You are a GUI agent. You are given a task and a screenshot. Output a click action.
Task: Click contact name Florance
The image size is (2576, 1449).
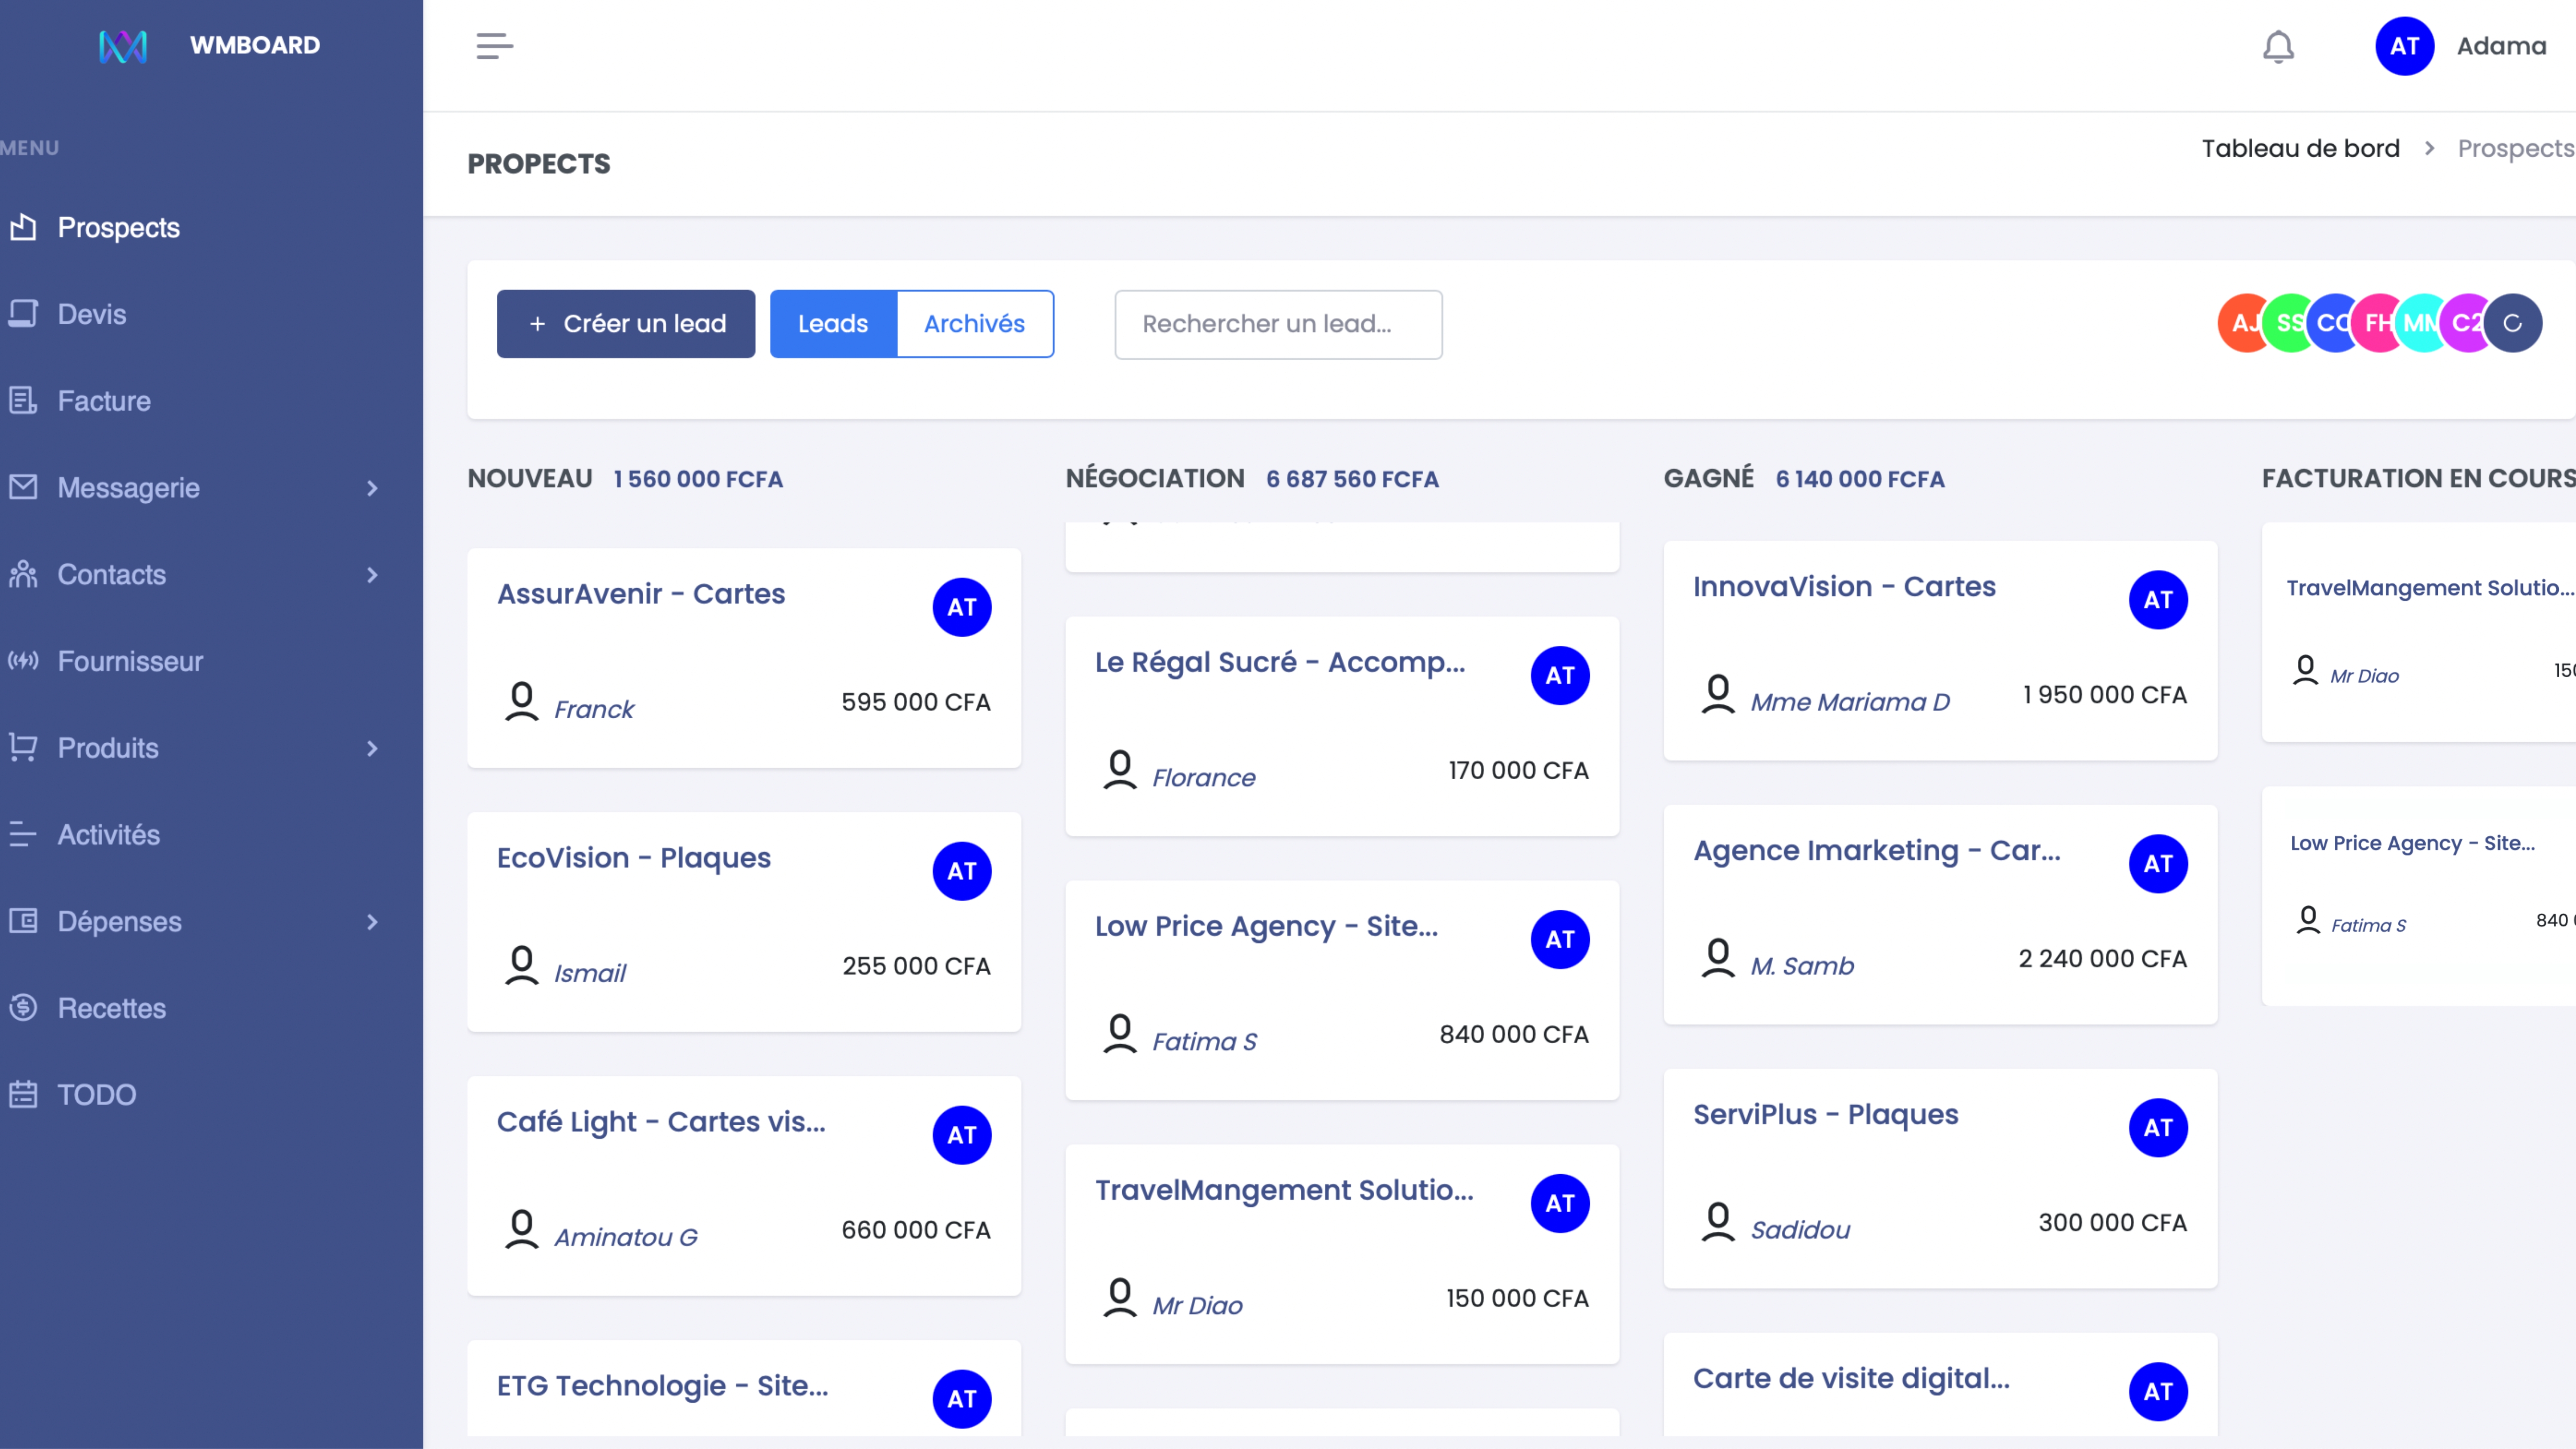click(1203, 778)
